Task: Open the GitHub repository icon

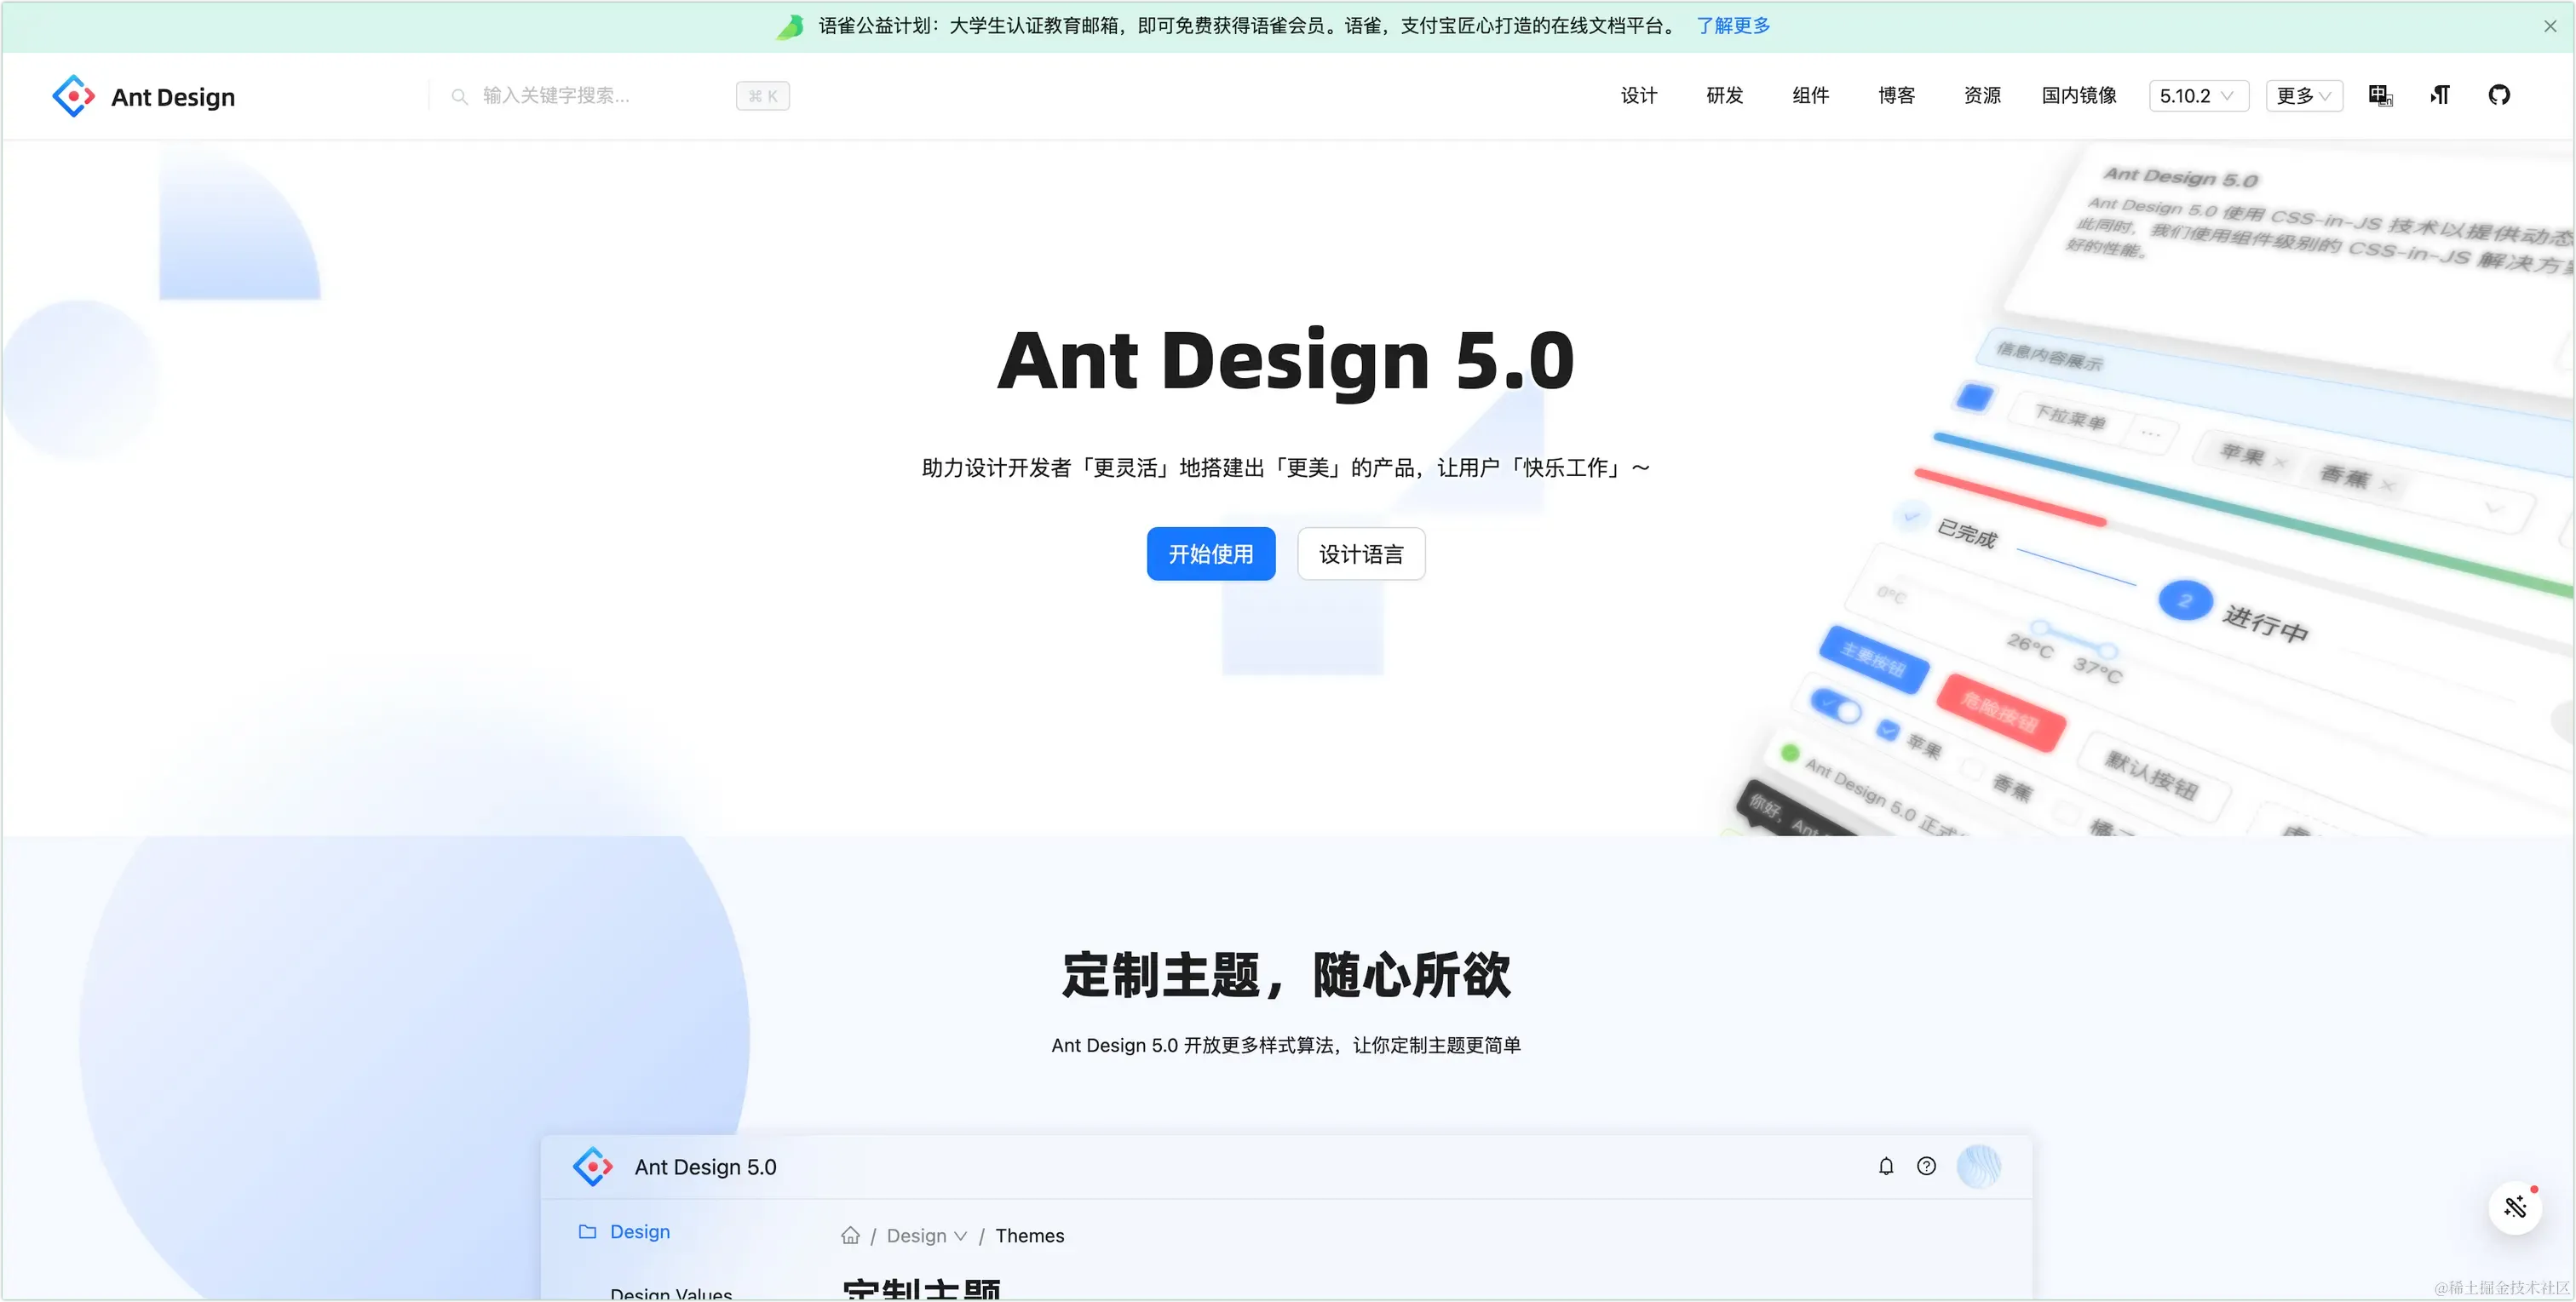Action: pos(2499,96)
